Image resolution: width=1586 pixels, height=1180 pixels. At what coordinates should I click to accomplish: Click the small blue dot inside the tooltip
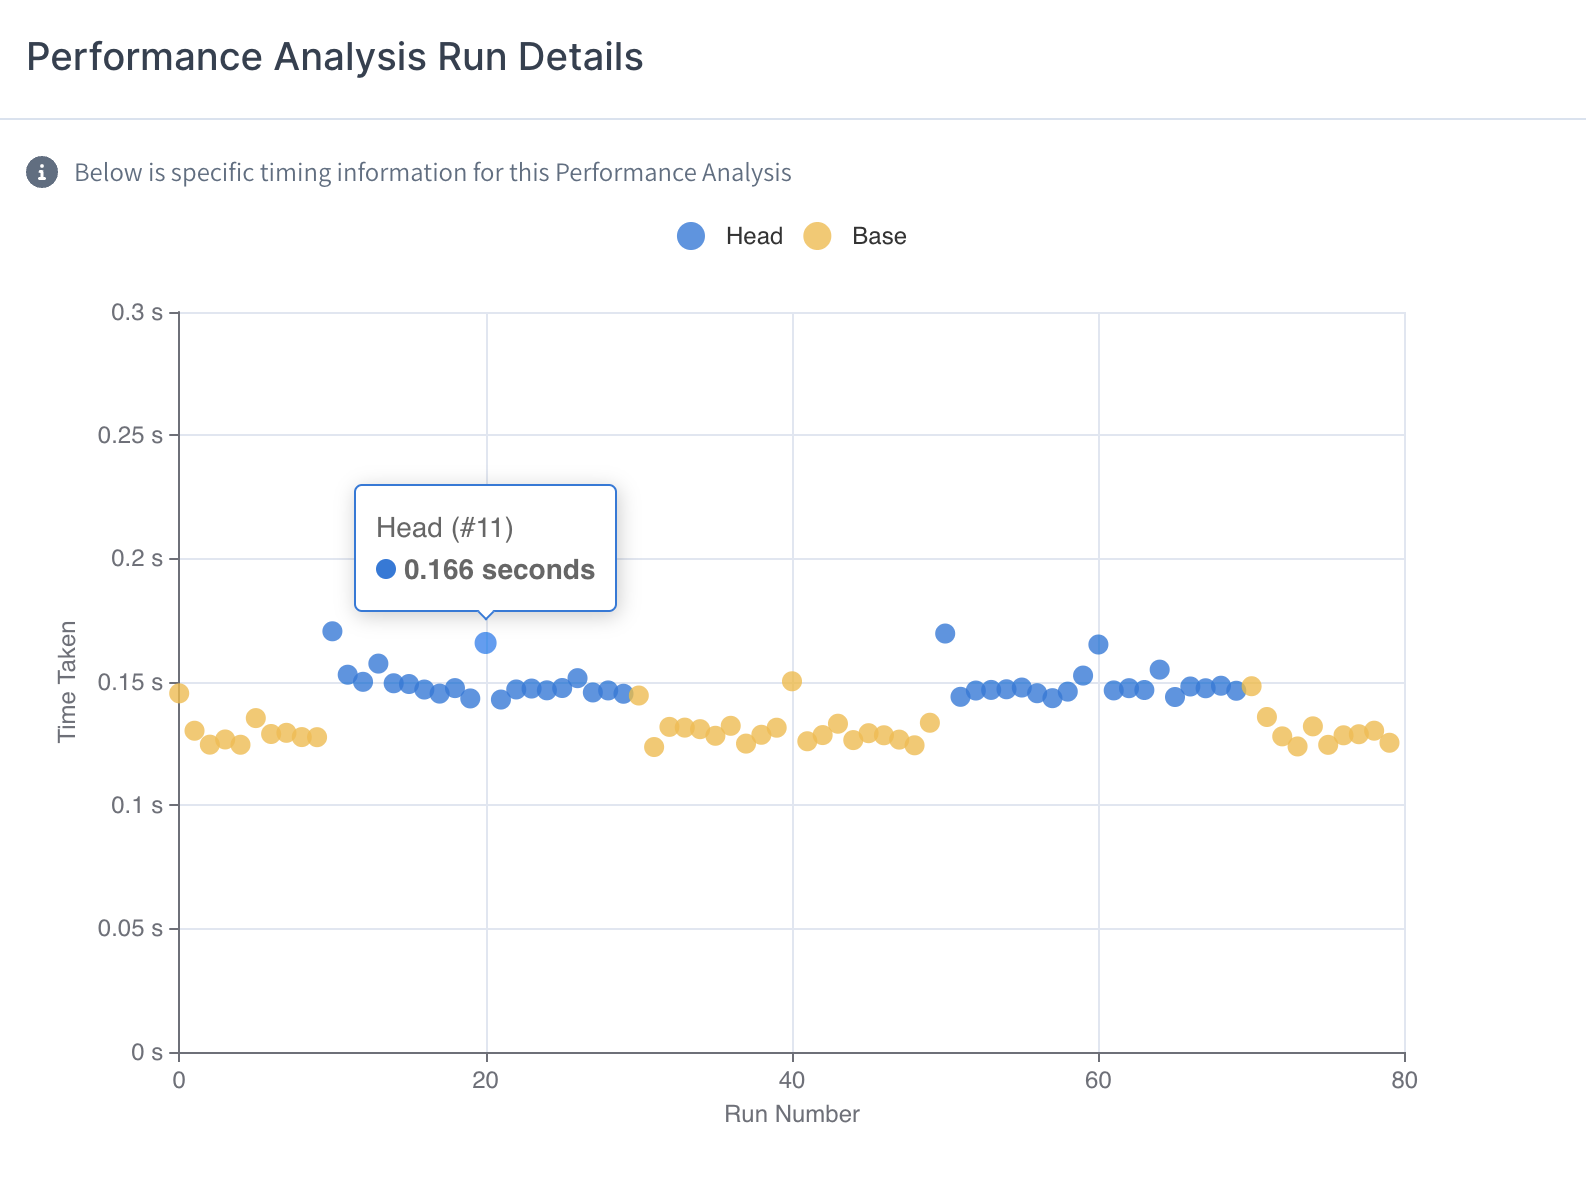click(386, 569)
